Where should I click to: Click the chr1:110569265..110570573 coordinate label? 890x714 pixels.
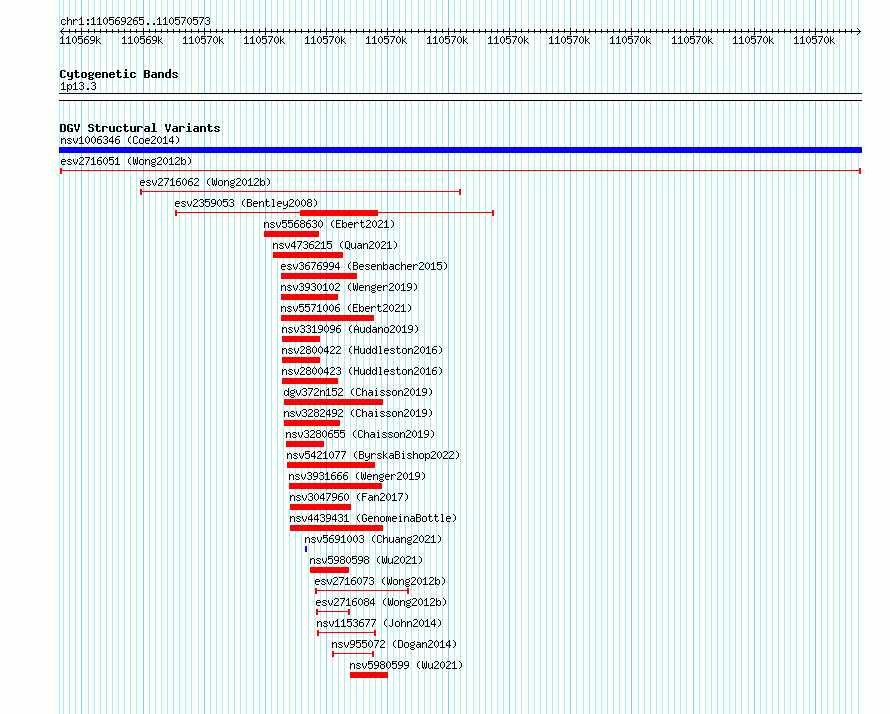coord(135,21)
